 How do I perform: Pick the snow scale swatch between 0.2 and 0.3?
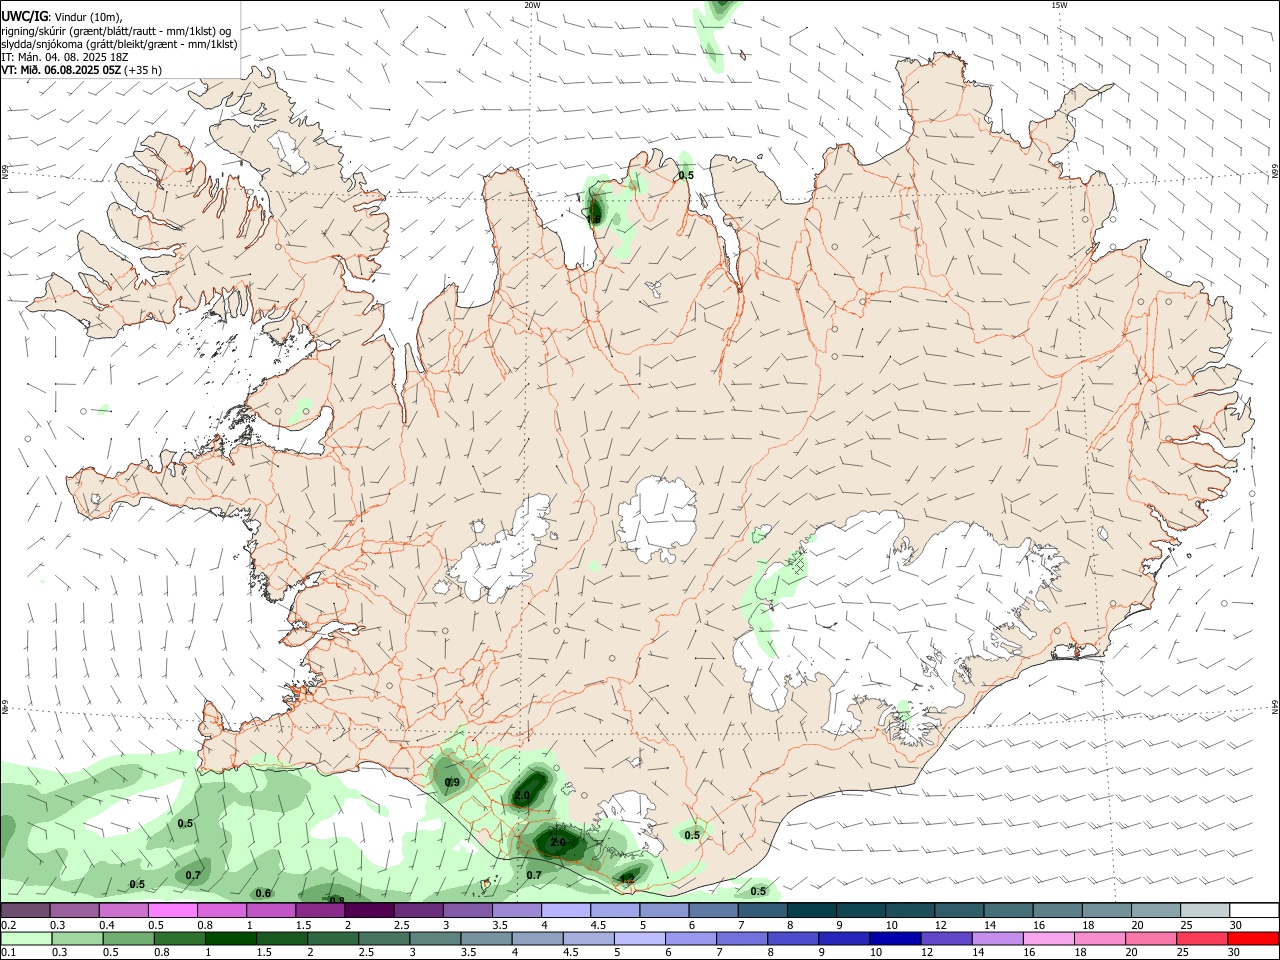click(x=25, y=911)
